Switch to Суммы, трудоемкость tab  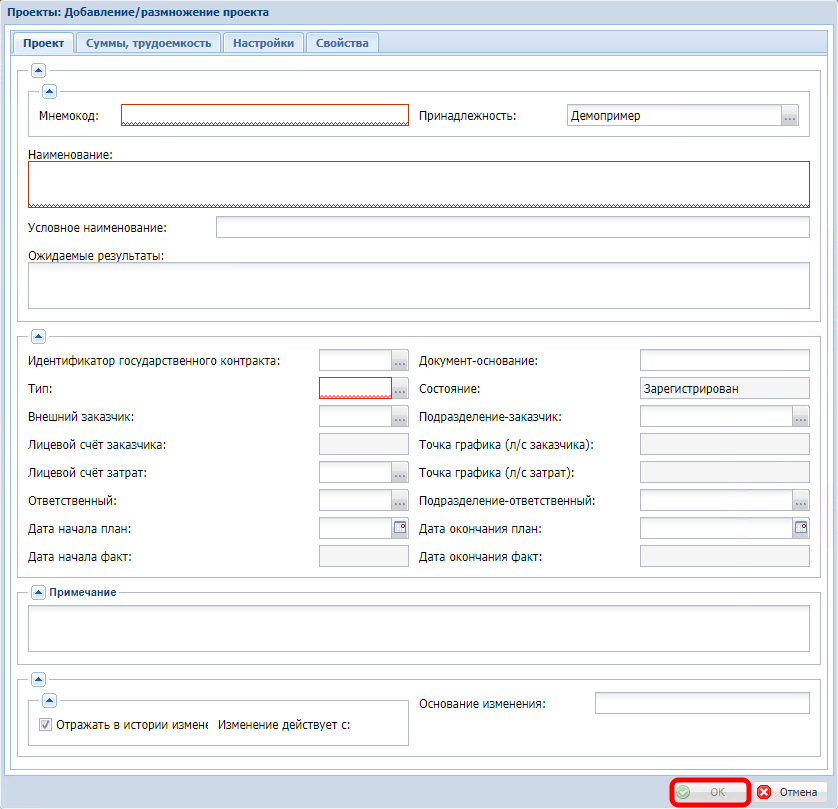coord(148,43)
